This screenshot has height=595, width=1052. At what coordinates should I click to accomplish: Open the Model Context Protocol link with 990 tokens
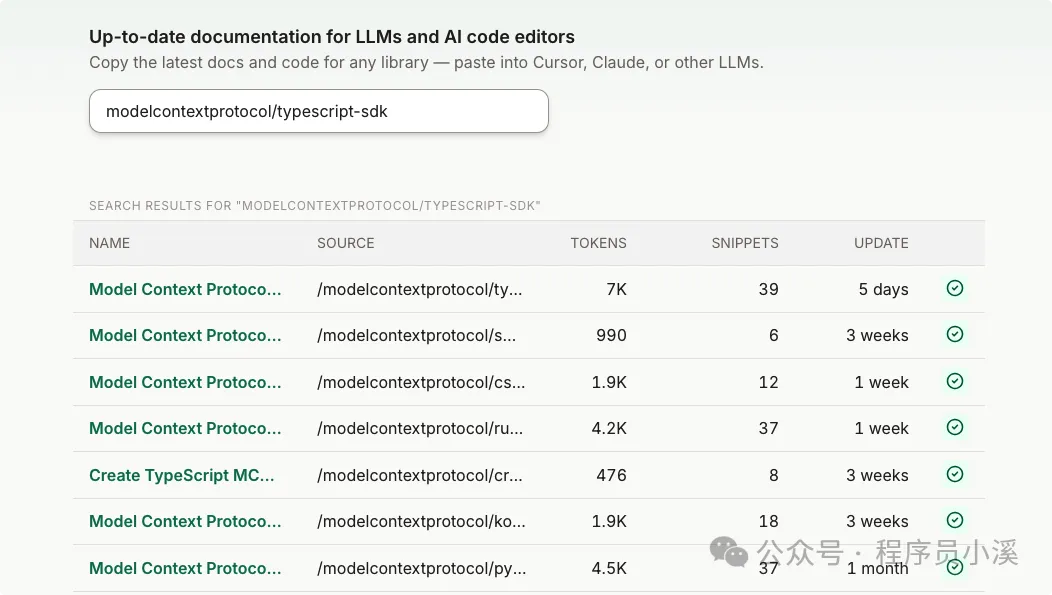click(x=185, y=335)
